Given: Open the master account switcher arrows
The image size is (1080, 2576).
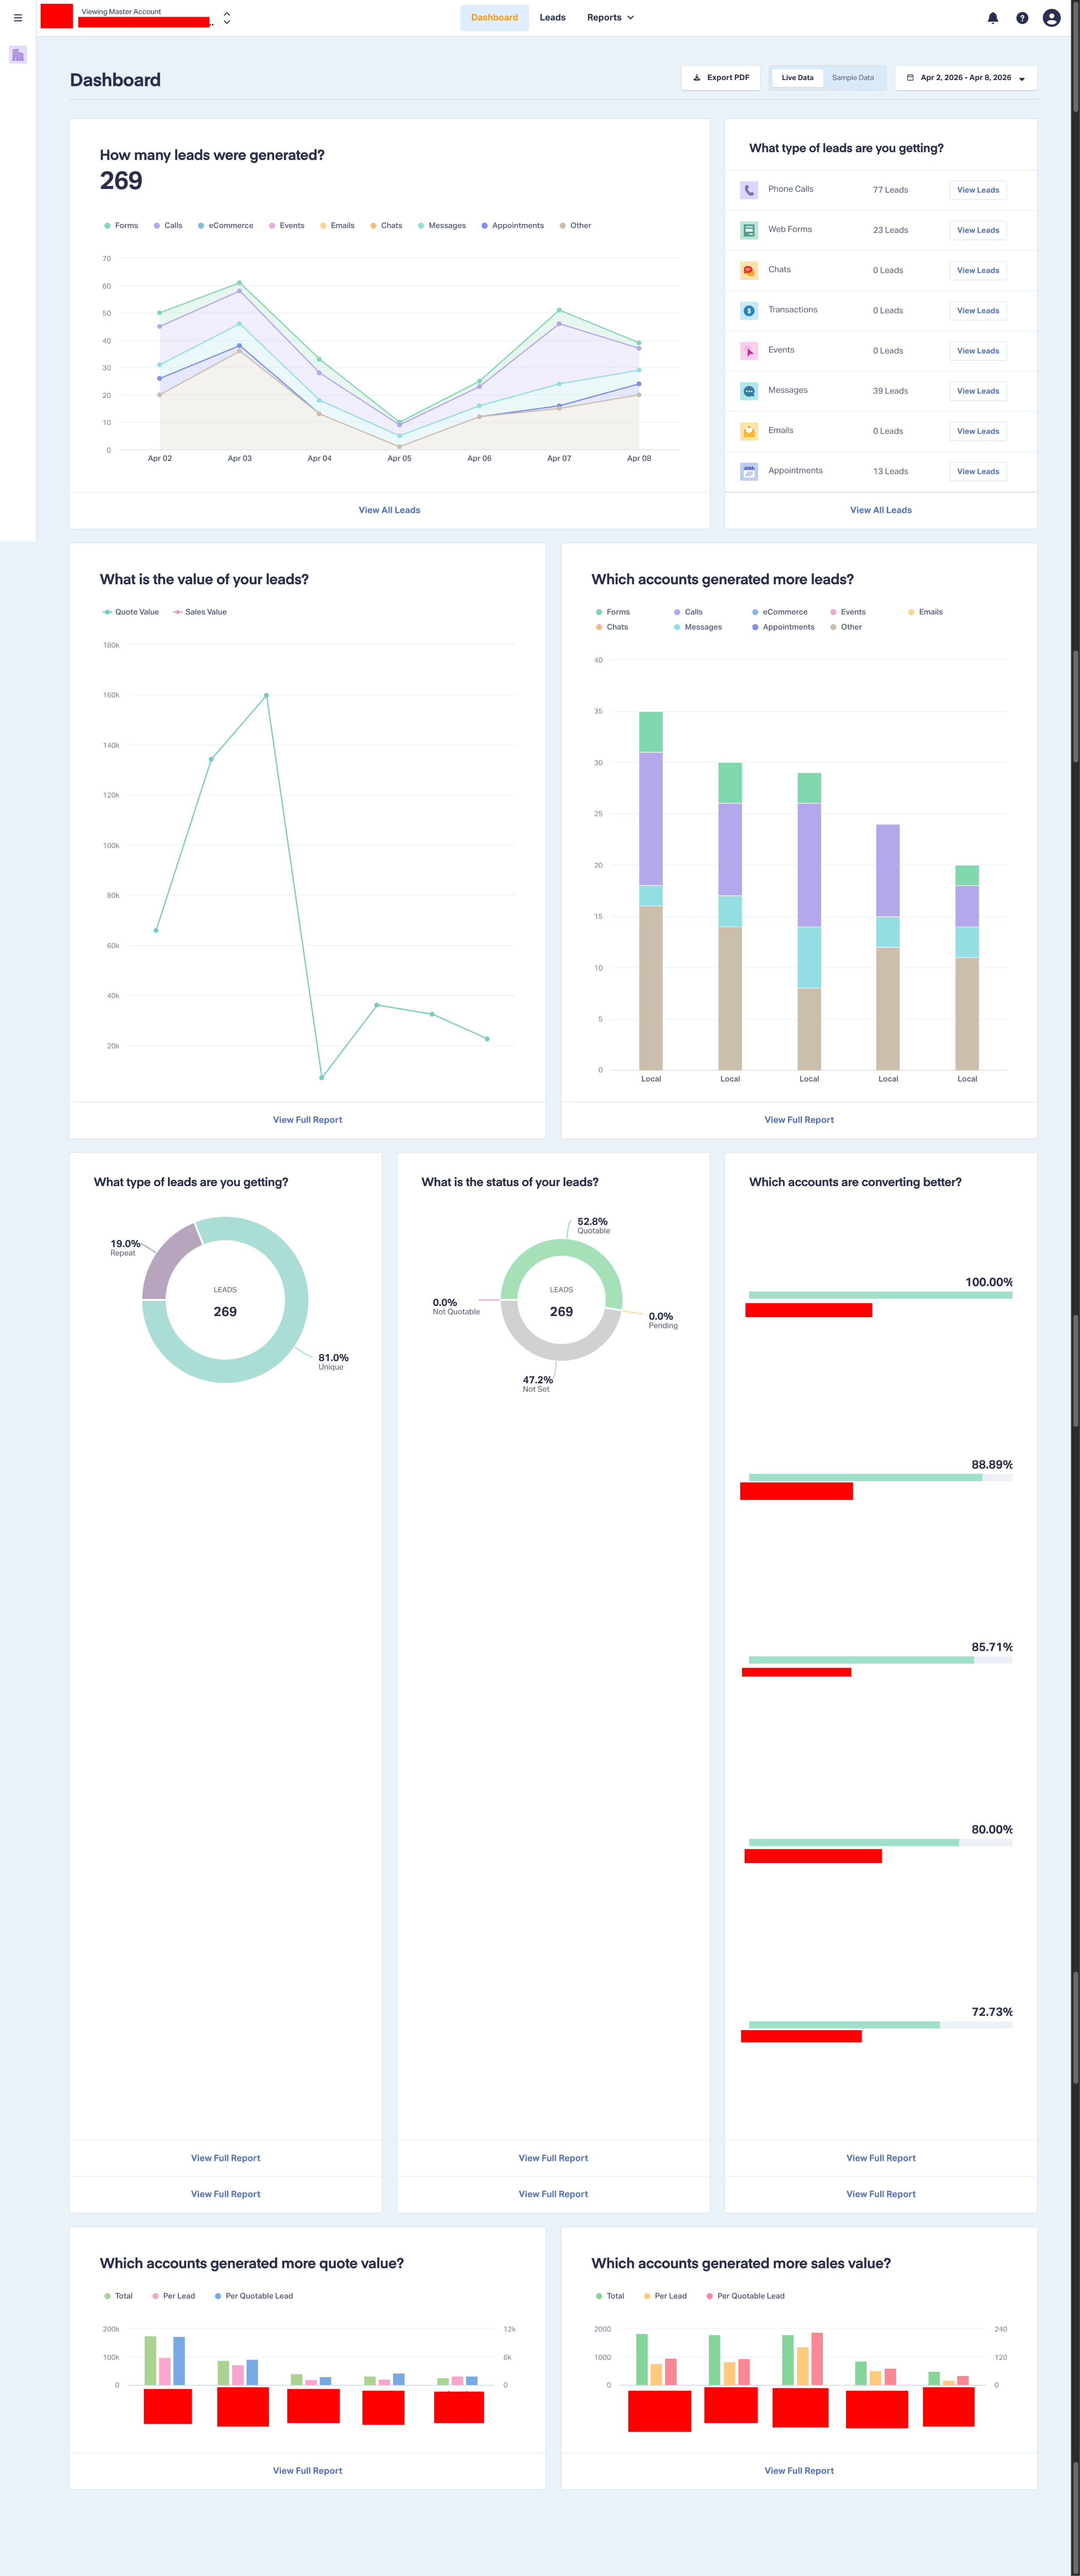Looking at the screenshot, I should [227, 18].
